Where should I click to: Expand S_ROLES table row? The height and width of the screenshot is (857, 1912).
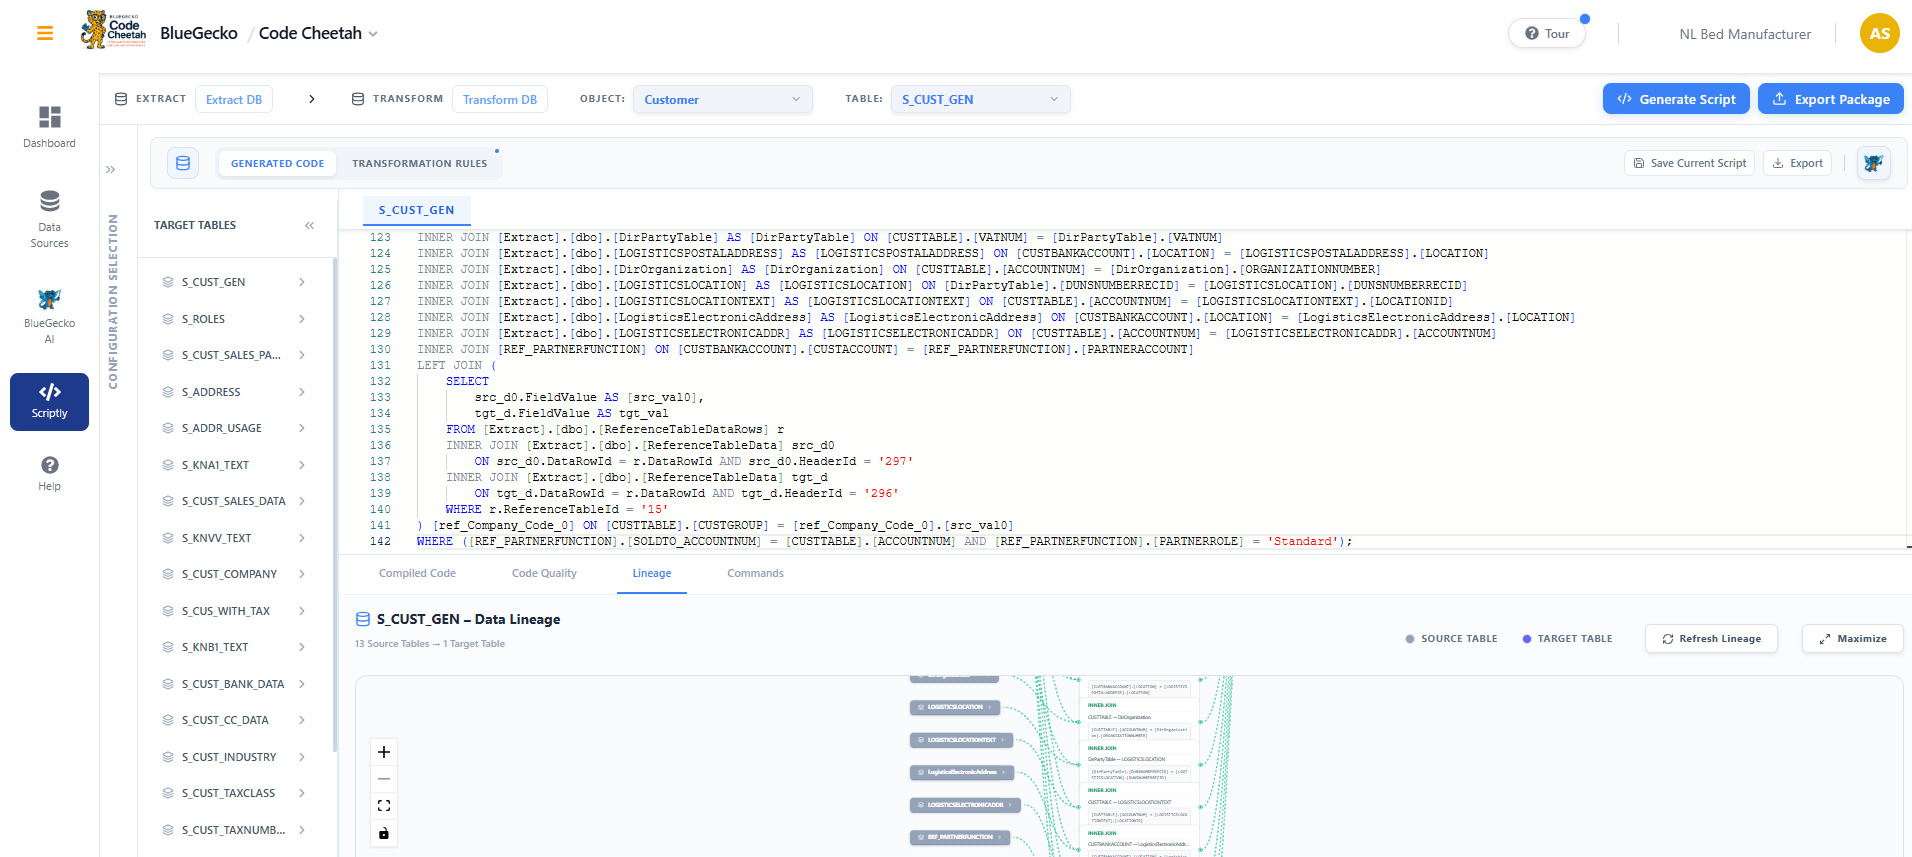pyautogui.click(x=302, y=319)
